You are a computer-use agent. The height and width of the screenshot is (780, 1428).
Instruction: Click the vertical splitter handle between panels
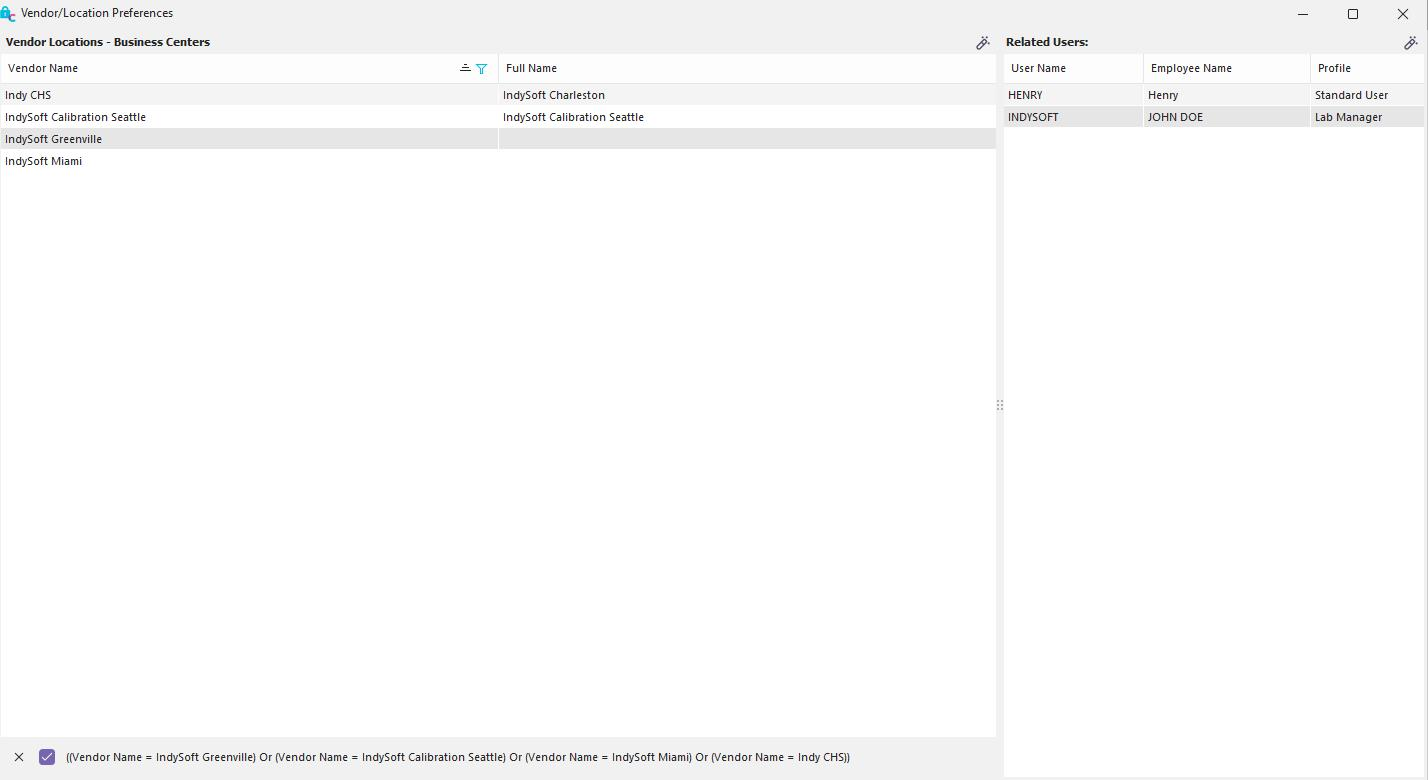pyautogui.click(x=1000, y=406)
